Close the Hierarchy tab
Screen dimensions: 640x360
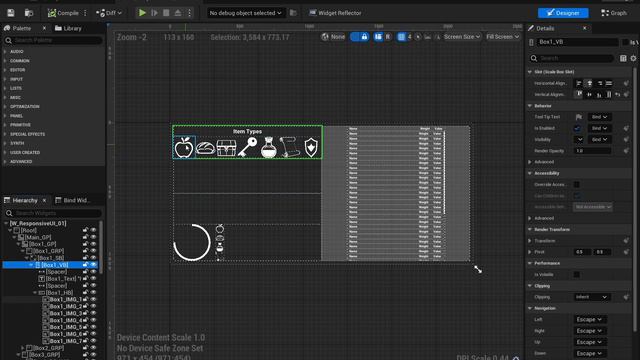tap(44, 200)
